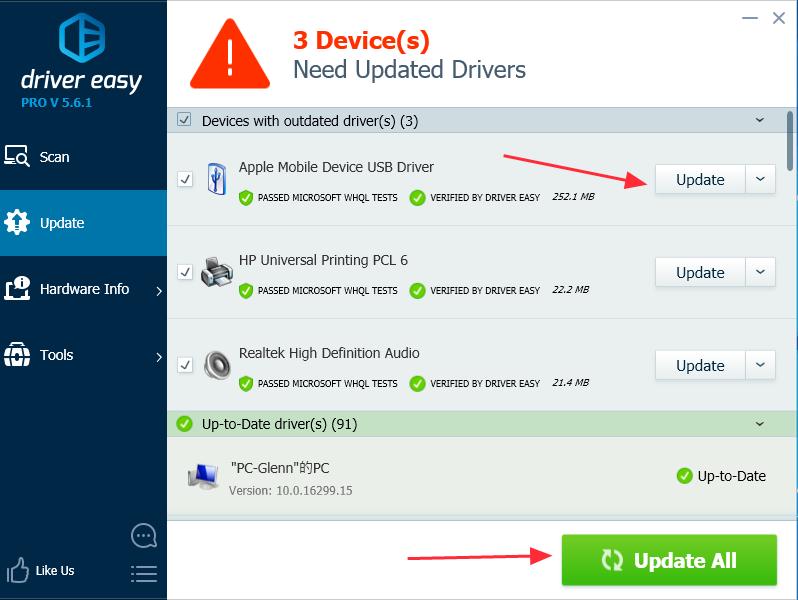The height and width of the screenshot is (600, 798).
Task: Click the HP printer device icon
Action: coord(216,272)
